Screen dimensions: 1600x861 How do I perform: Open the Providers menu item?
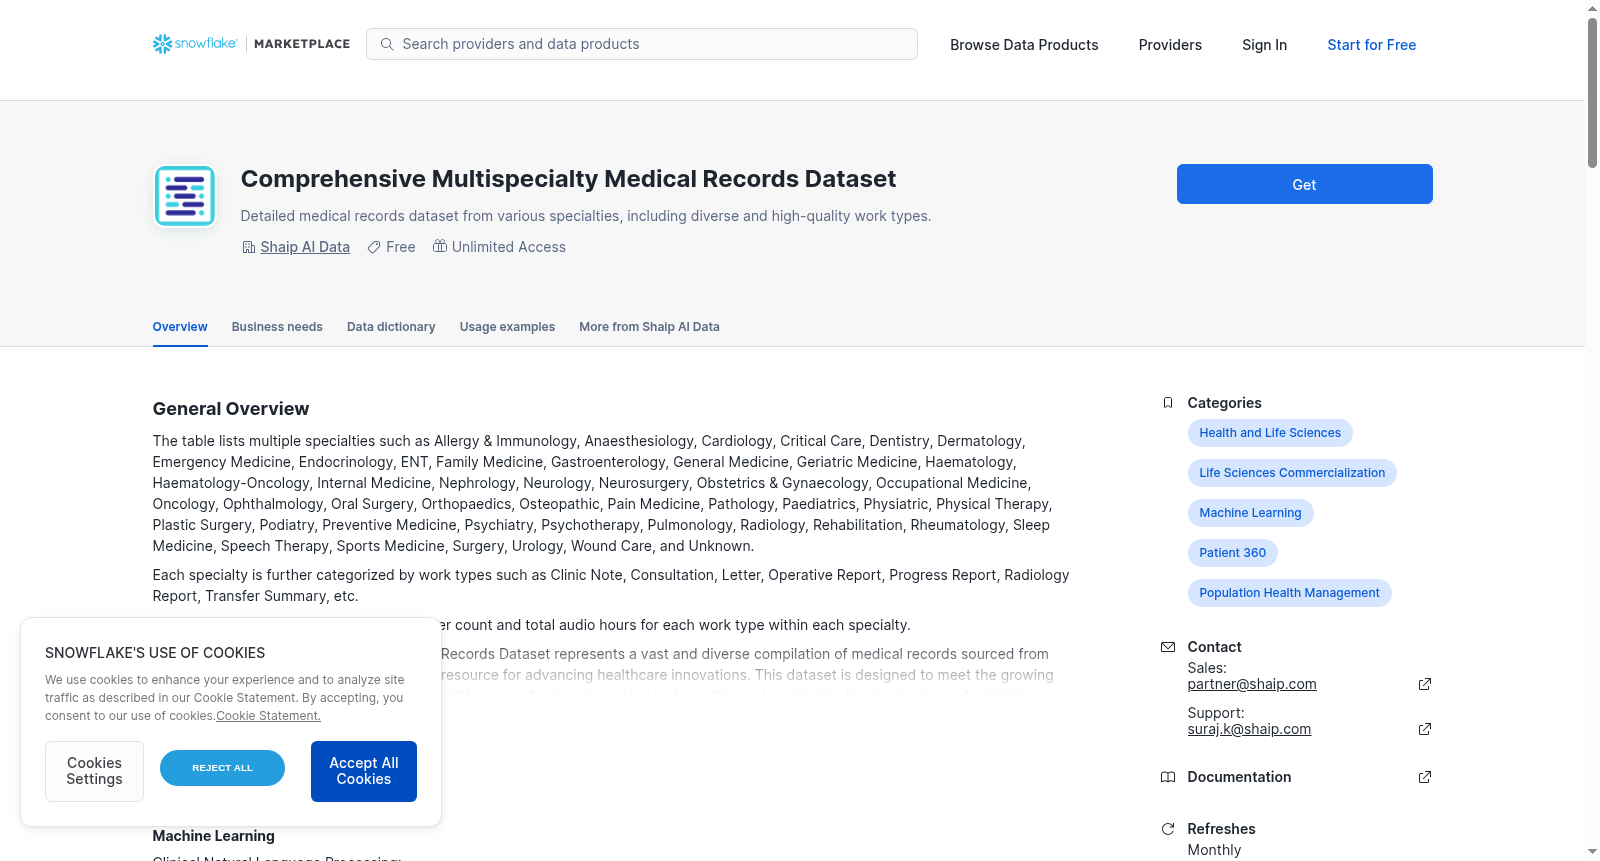coord(1170,45)
